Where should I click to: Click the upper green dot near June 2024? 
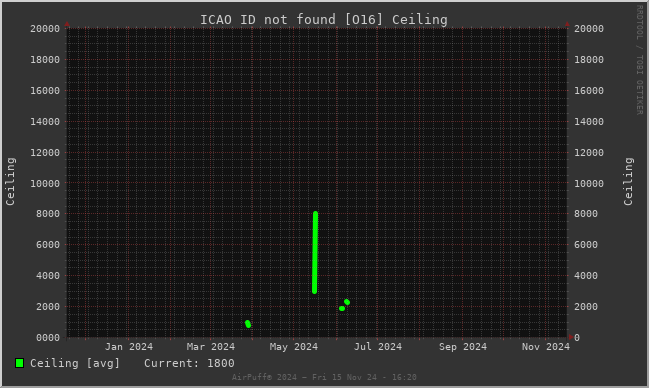tap(347, 302)
